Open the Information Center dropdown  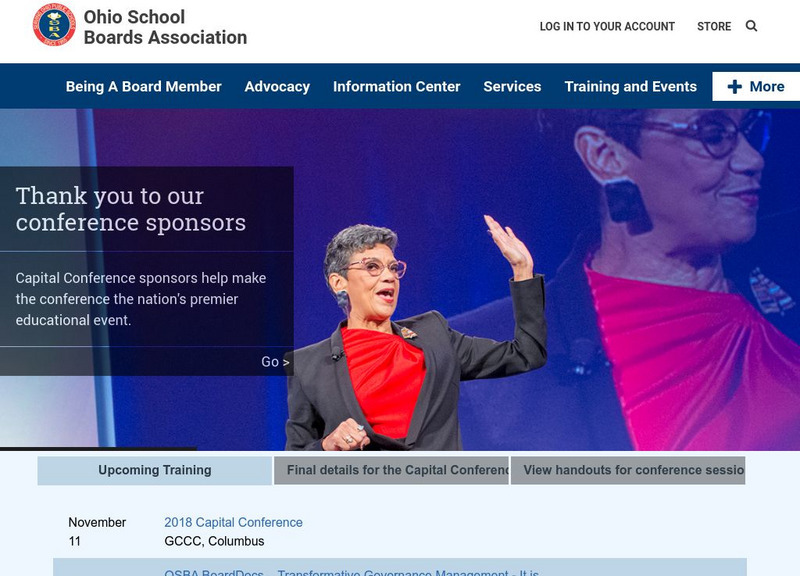397,86
